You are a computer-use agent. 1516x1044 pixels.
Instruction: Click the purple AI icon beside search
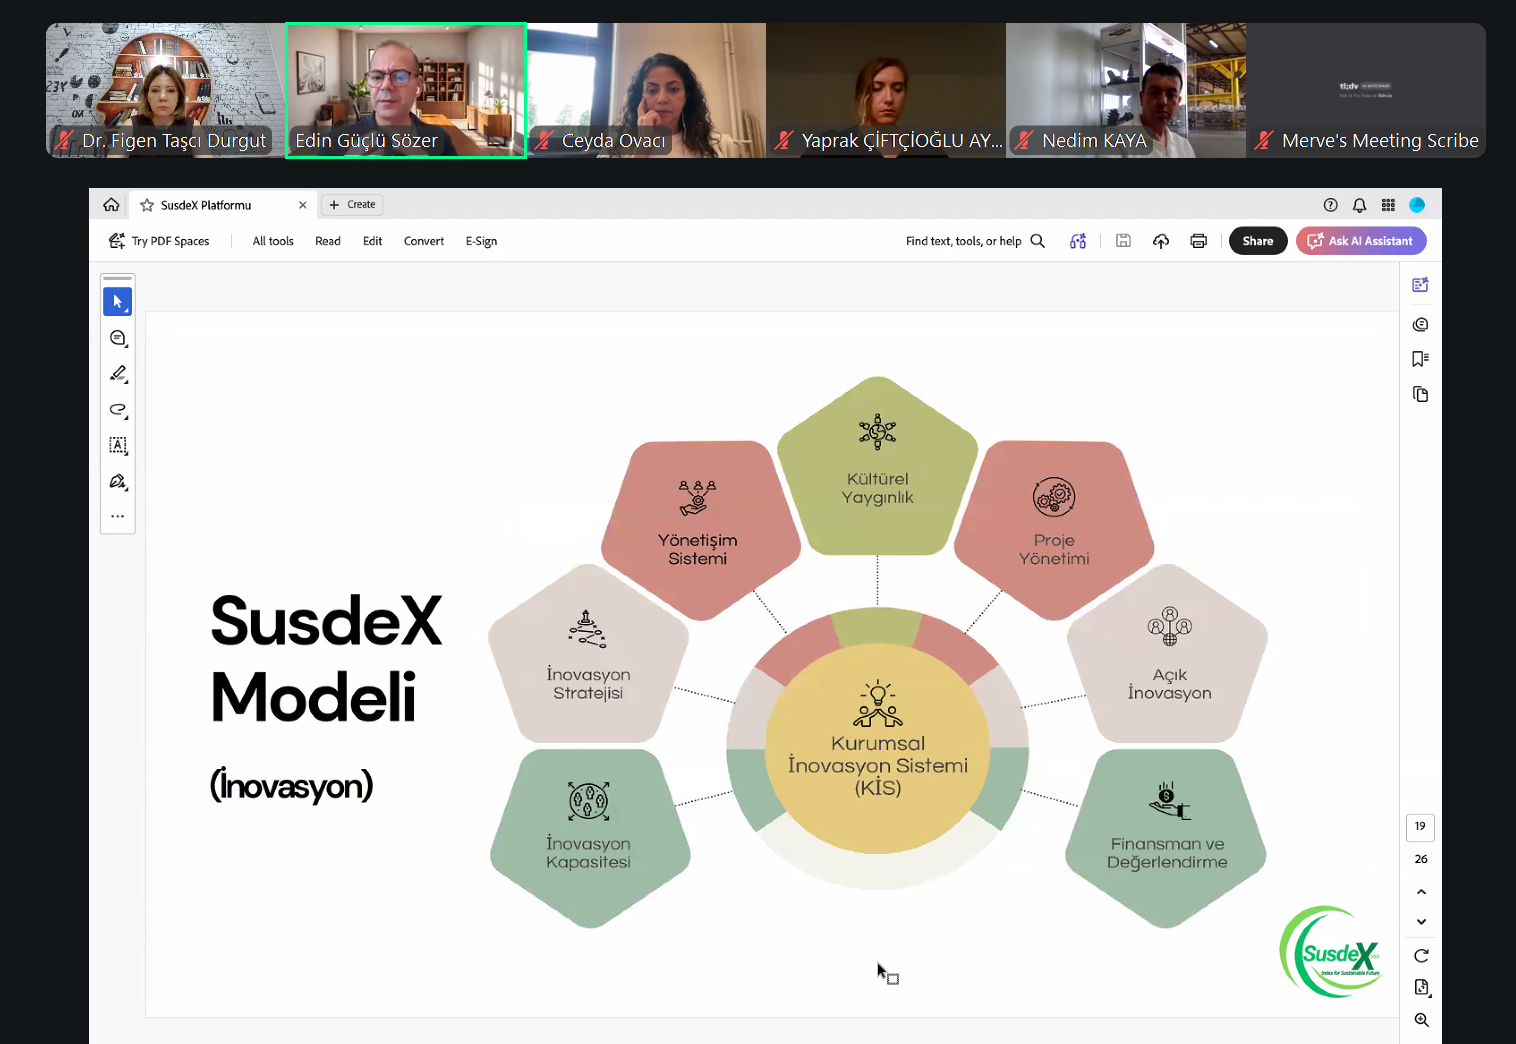point(1078,241)
